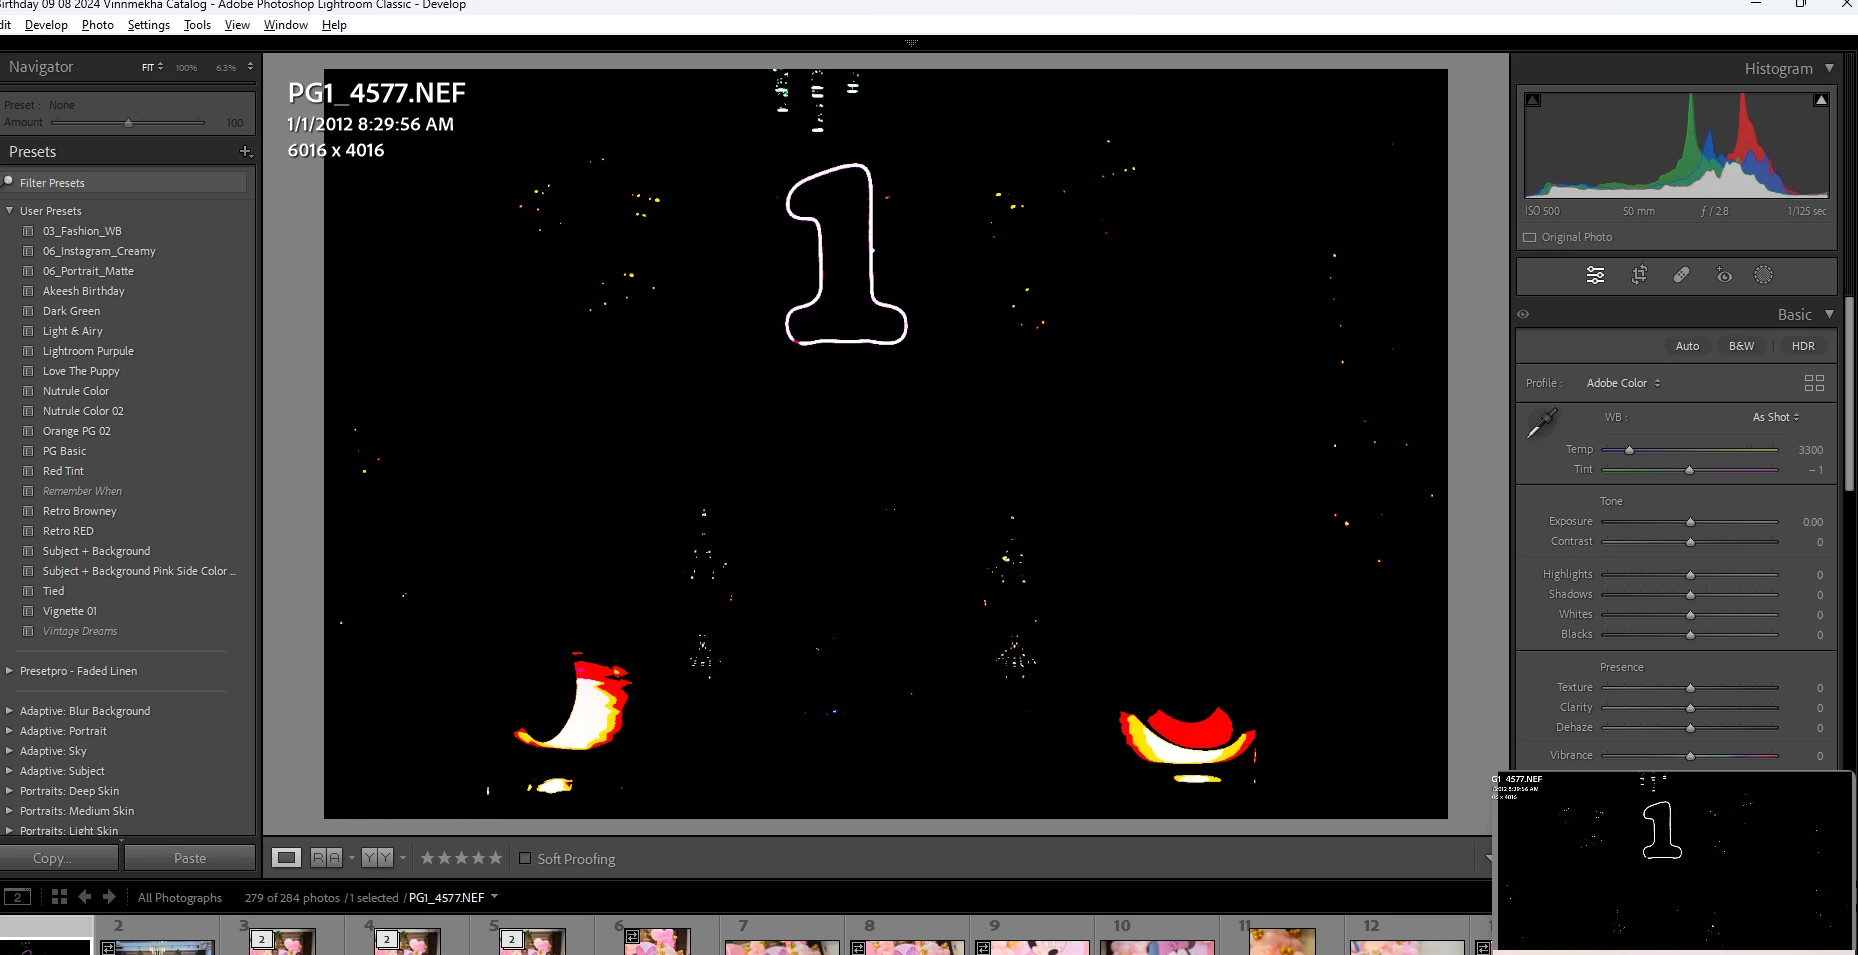Open the As Shot WB dropdown
Screen dimensions: 1858x955
(1776, 417)
